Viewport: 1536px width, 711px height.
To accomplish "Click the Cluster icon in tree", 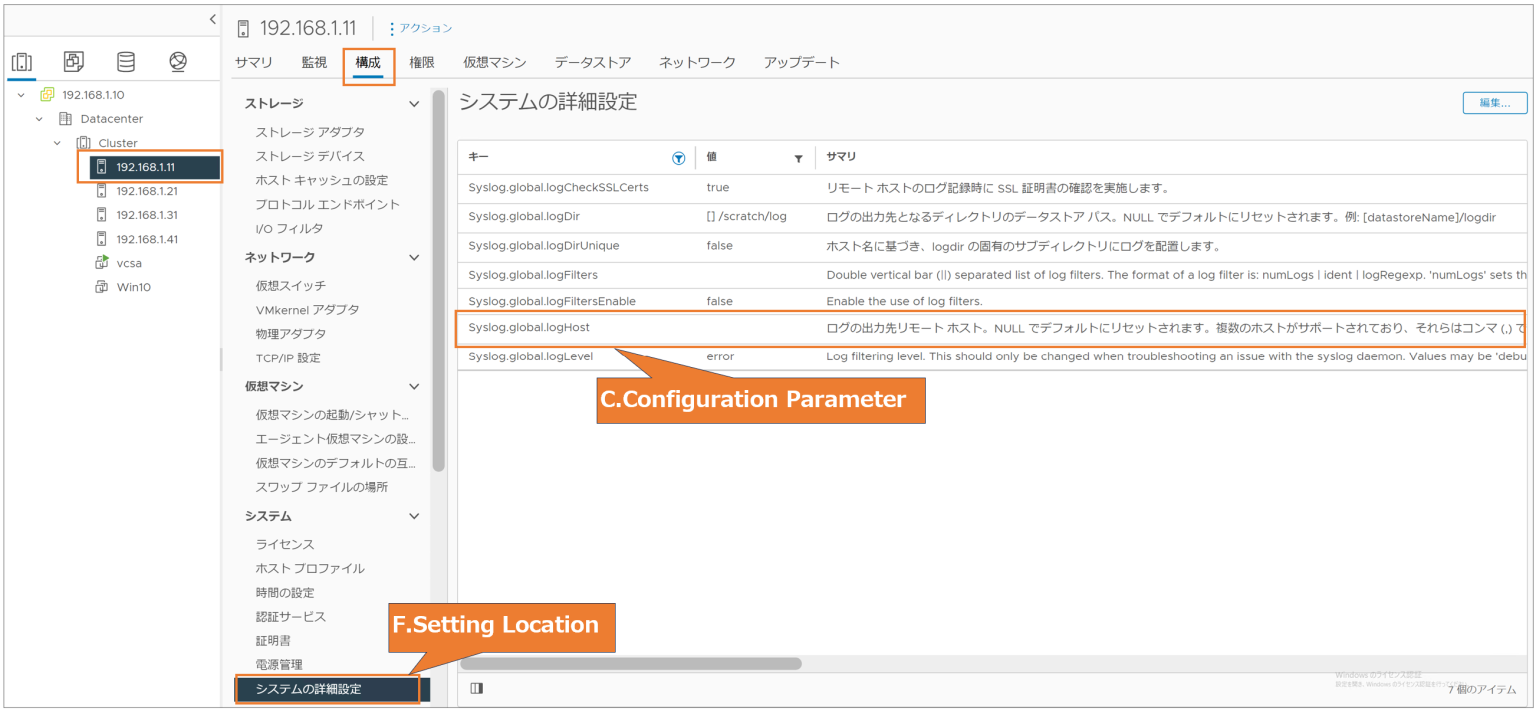I will 83,143.
